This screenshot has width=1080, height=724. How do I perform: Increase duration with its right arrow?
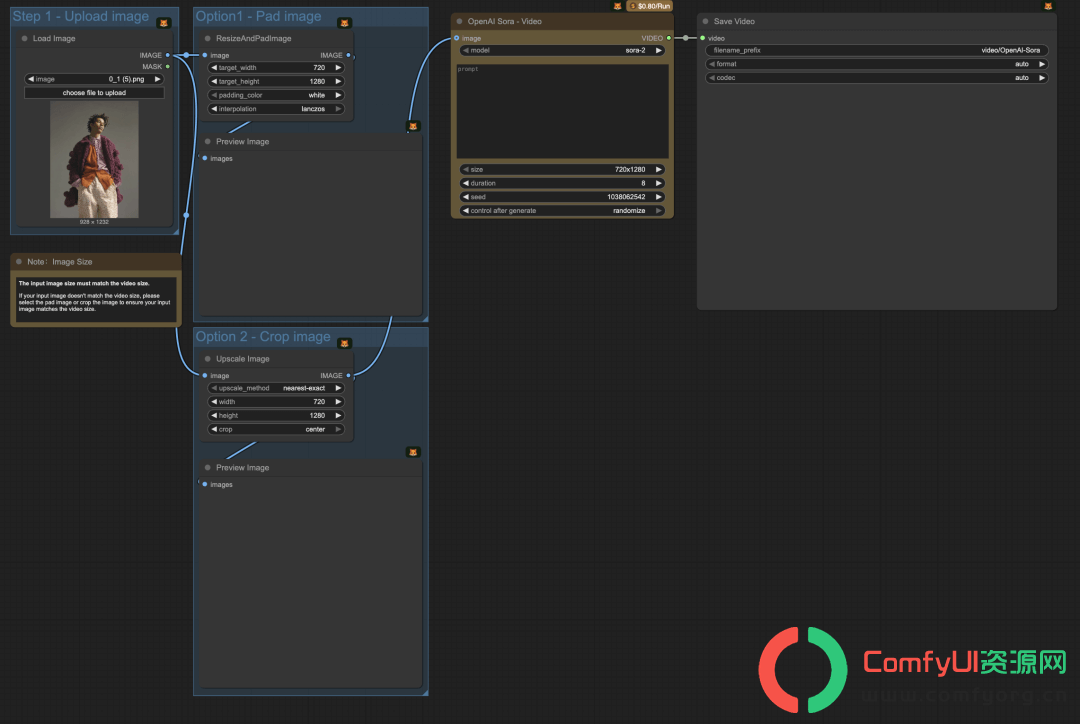point(658,183)
